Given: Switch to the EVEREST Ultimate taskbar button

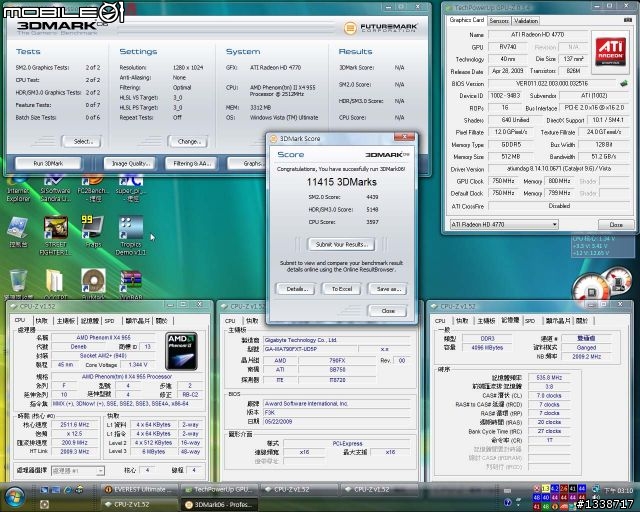Looking at the screenshot, I should pyautogui.click(x=139, y=489).
